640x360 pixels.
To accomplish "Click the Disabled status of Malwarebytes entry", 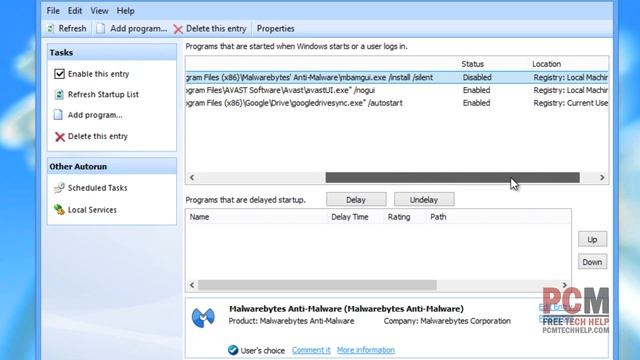I will click(x=477, y=78).
